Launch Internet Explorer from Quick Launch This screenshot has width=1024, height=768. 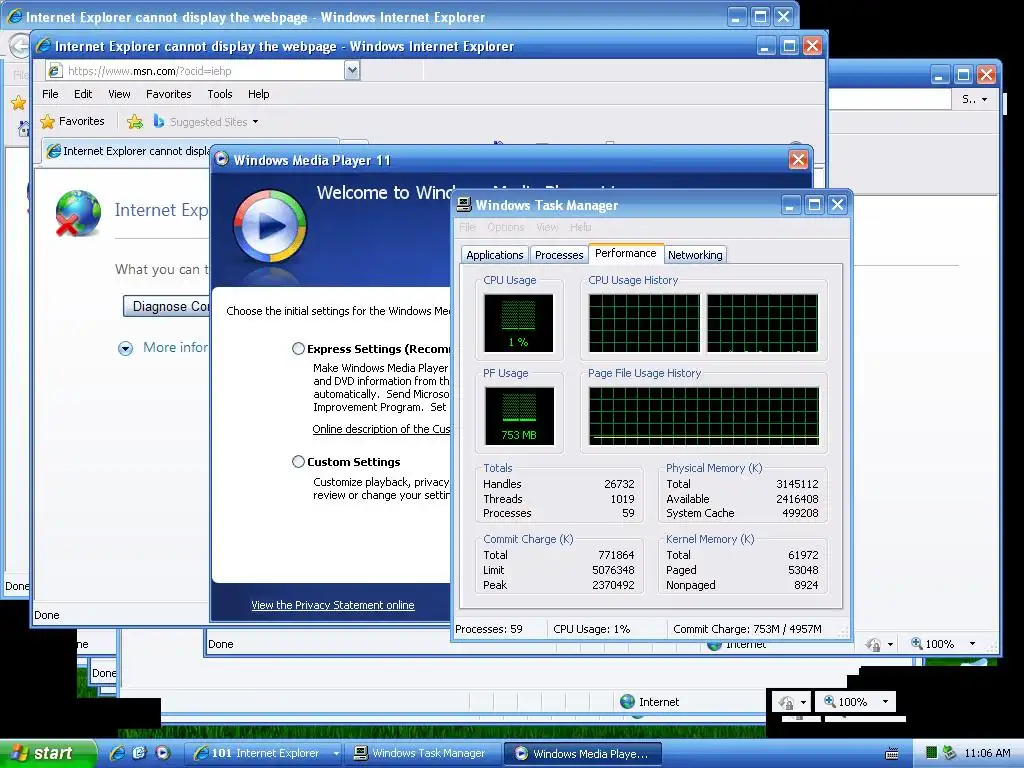pyautogui.click(x=118, y=753)
